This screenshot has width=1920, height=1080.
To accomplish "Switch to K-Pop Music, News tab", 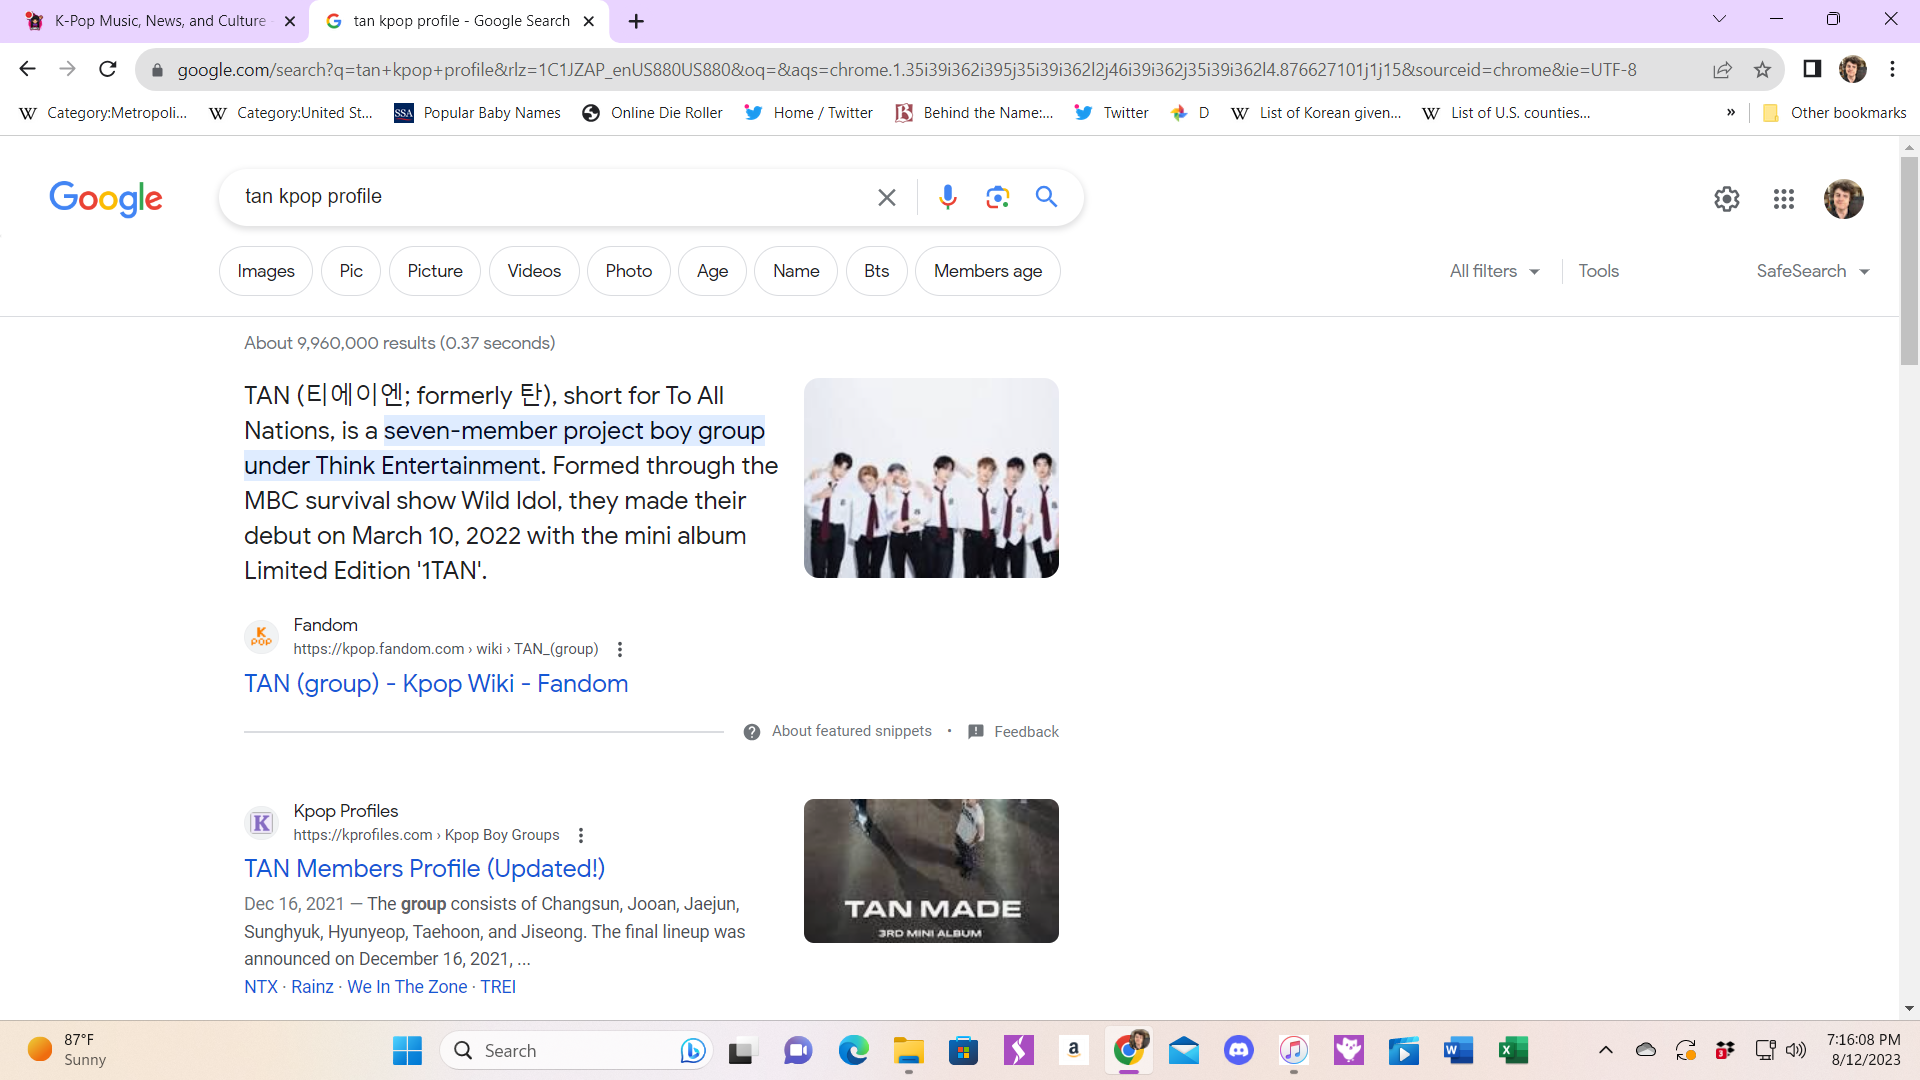I will pos(160,21).
